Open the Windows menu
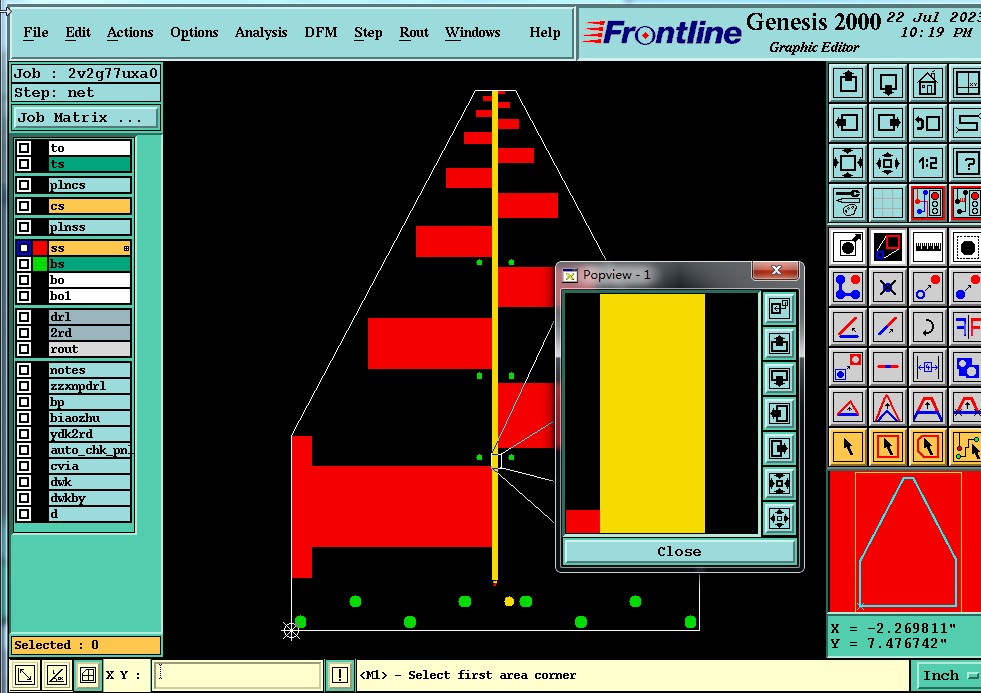981x693 pixels. point(472,33)
